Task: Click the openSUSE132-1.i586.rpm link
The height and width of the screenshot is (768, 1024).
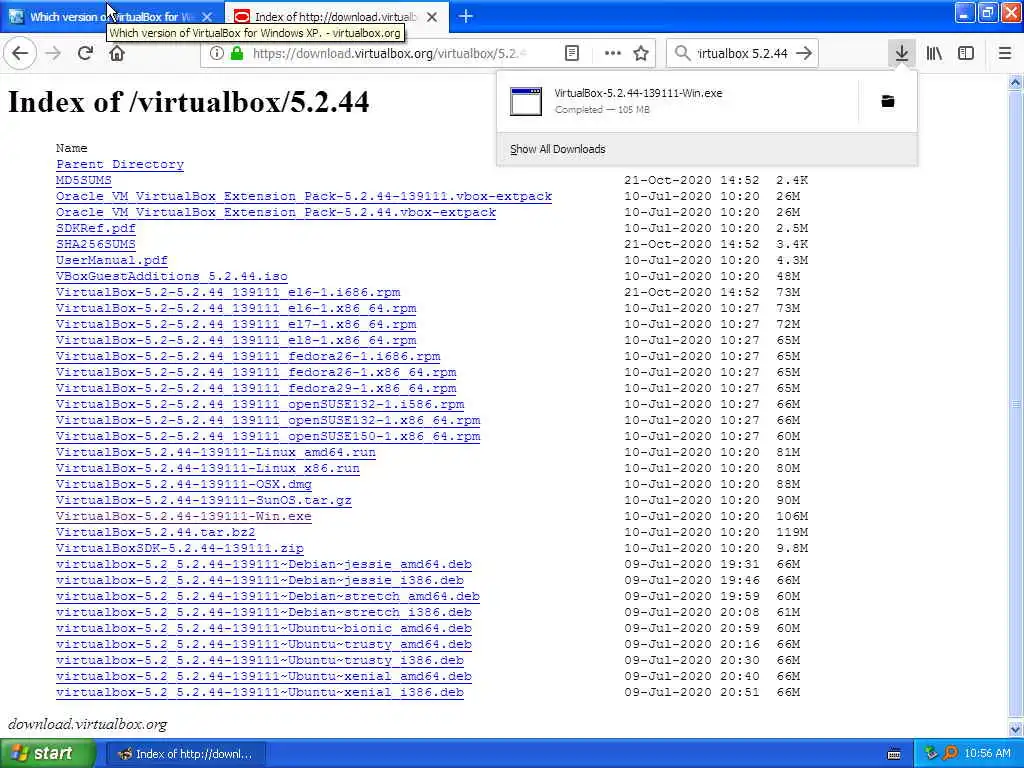Action: 260,404
